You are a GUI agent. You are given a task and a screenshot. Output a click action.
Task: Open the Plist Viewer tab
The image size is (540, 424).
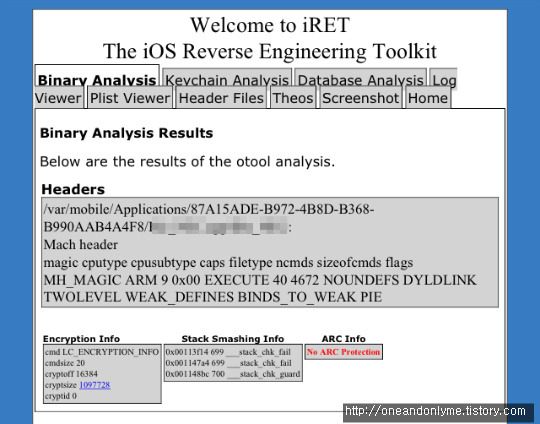click(x=130, y=98)
